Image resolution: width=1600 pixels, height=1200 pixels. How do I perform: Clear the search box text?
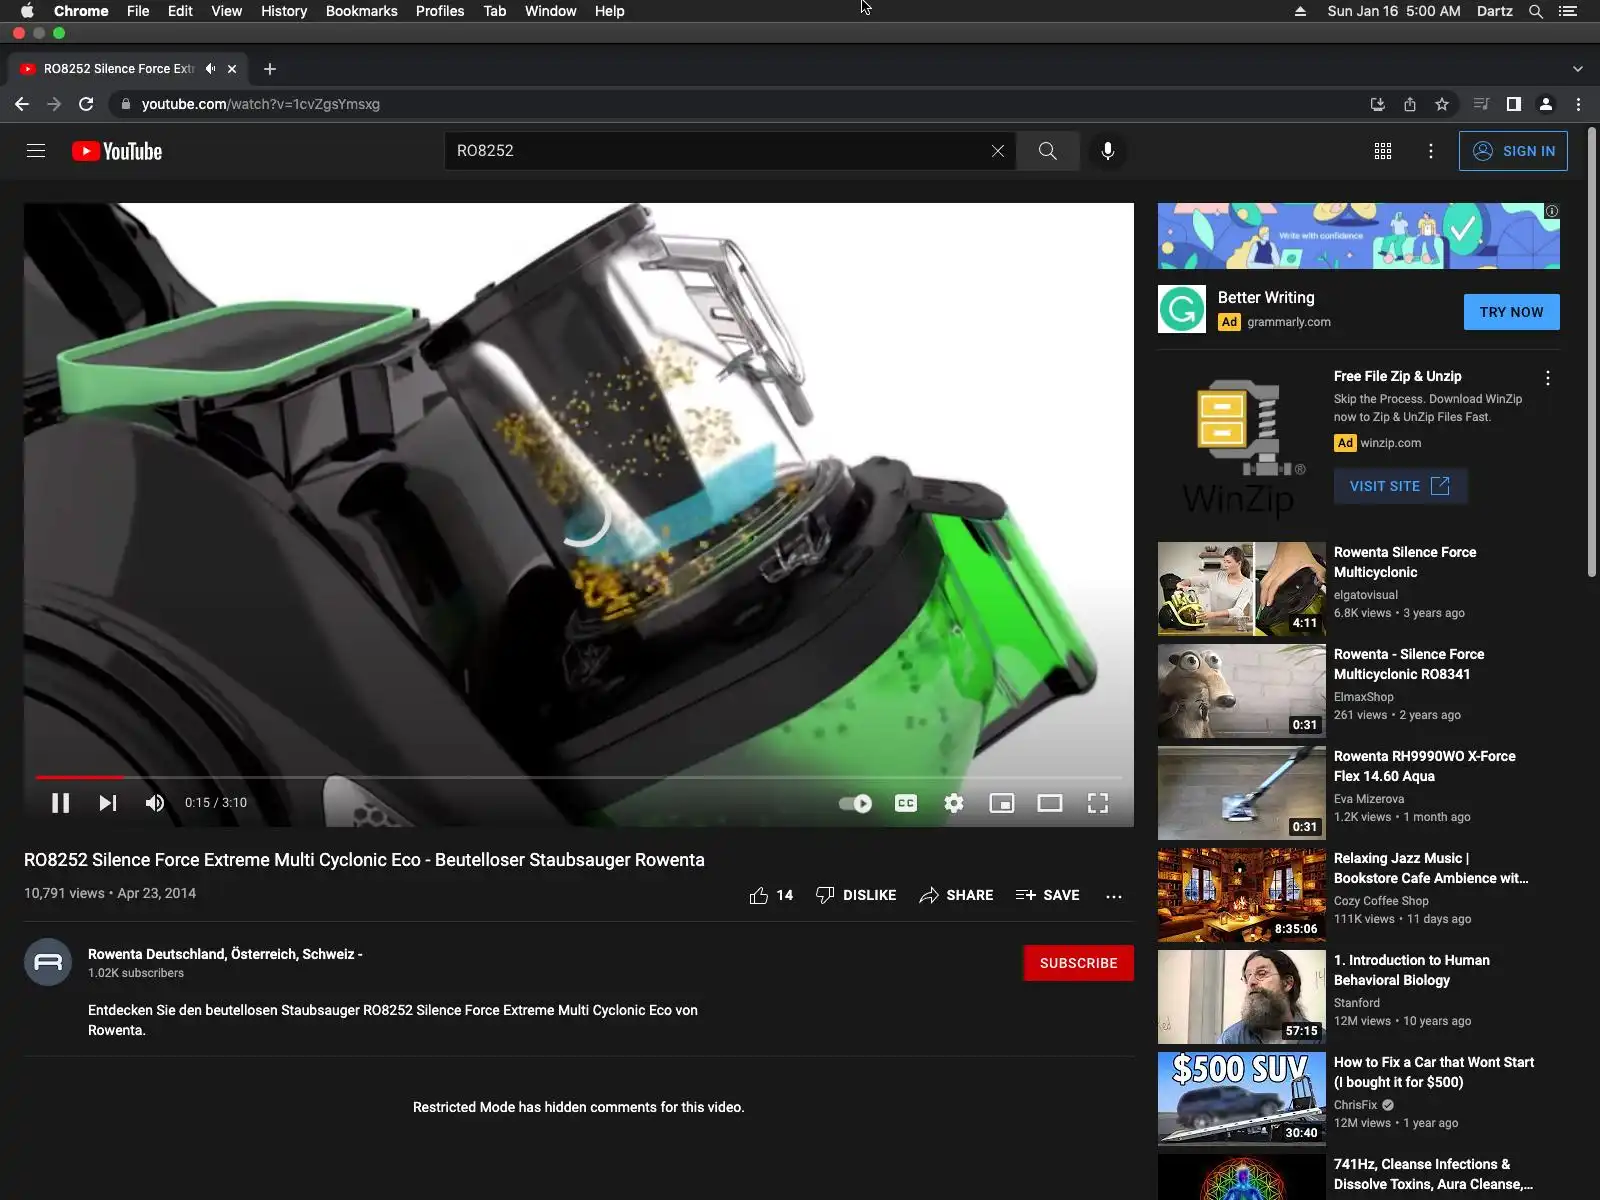[998, 151]
